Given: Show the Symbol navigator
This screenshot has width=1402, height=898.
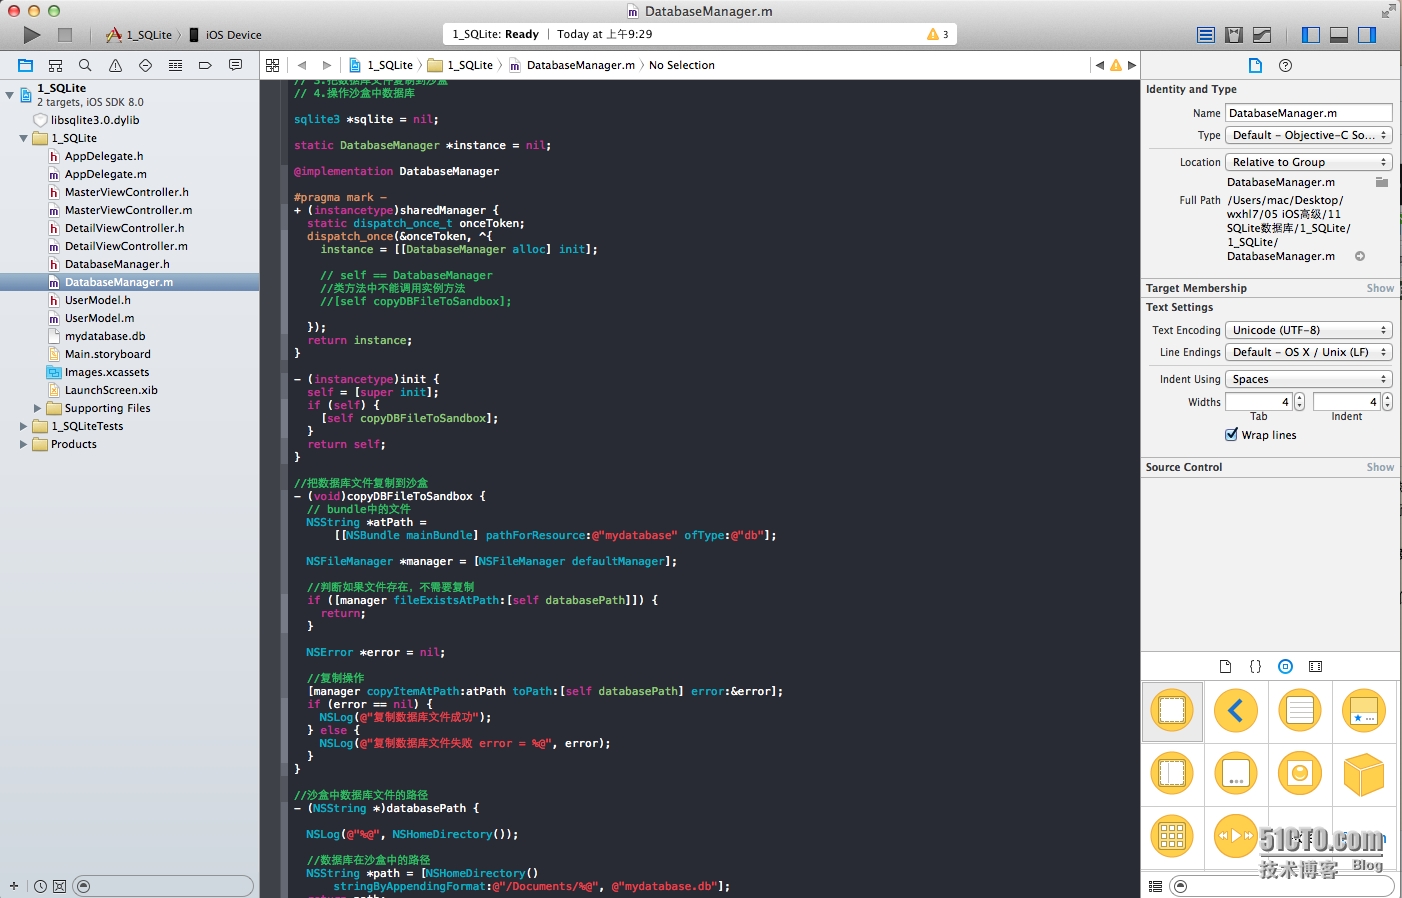Looking at the screenshot, I should pos(55,65).
